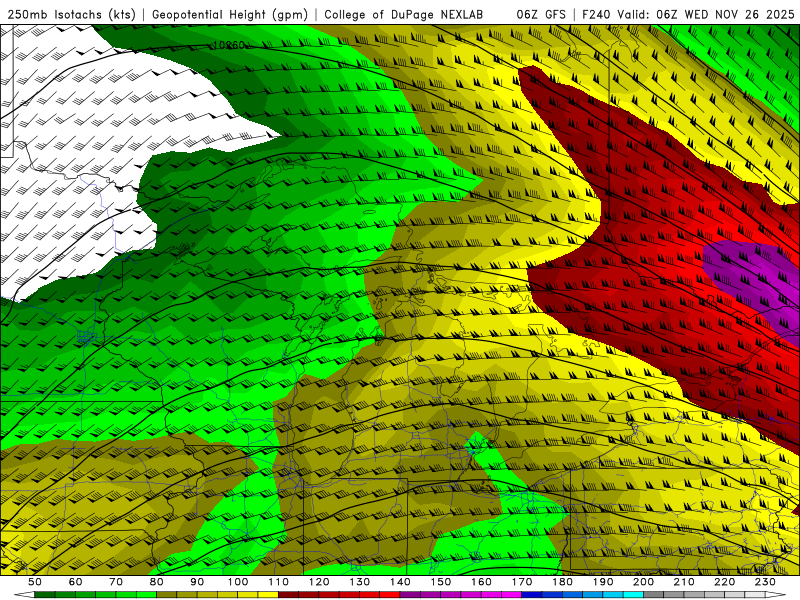Screen dimensions: 800x600
Task: Click the '250mb Isotachs (kts)' title text
Action: [x=71, y=14]
